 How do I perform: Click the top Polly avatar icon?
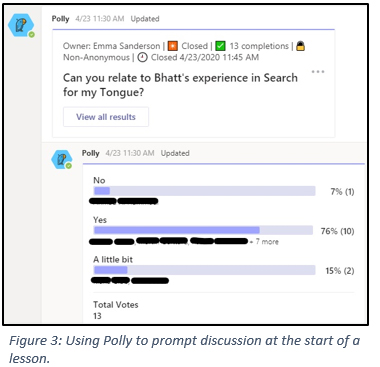(21, 26)
